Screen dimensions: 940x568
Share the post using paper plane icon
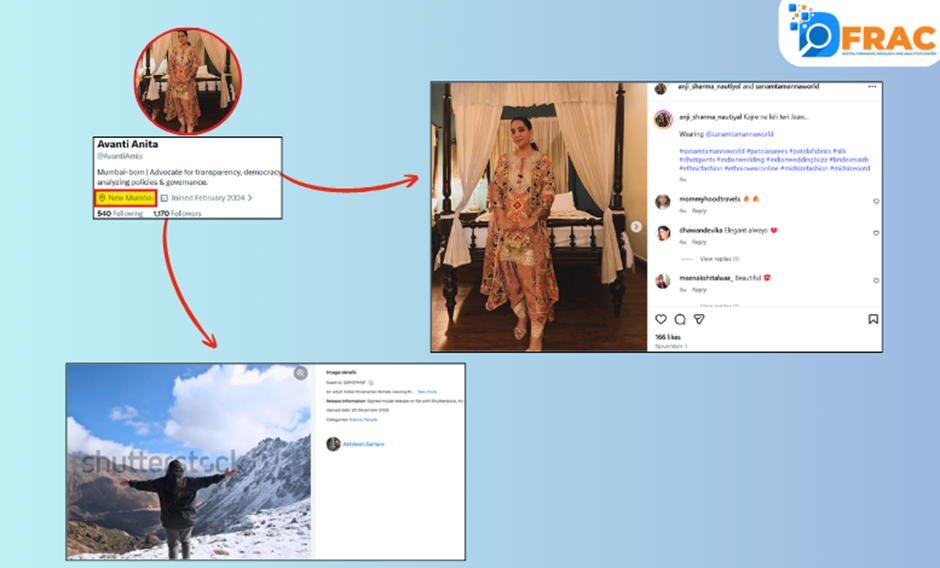pos(699,319)
